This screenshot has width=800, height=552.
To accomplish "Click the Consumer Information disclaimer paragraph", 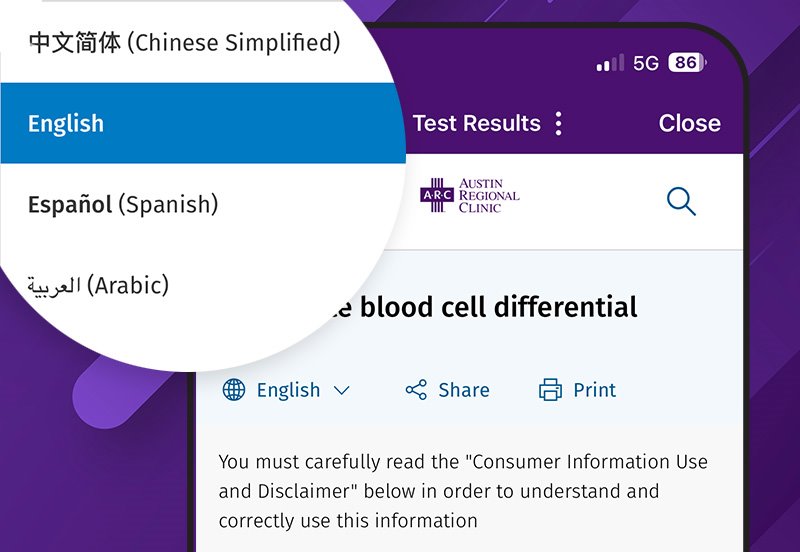I will pyautogui.click(x=463, y=491).
